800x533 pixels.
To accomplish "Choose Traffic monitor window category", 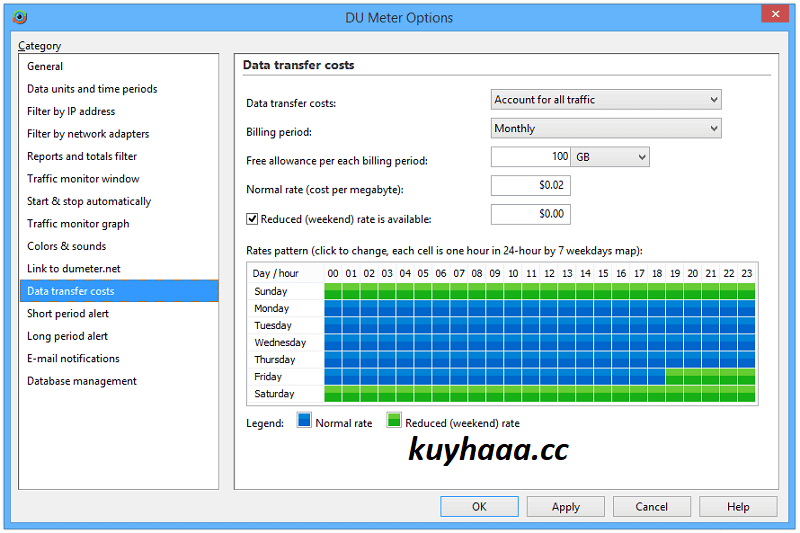I will 118,179.
